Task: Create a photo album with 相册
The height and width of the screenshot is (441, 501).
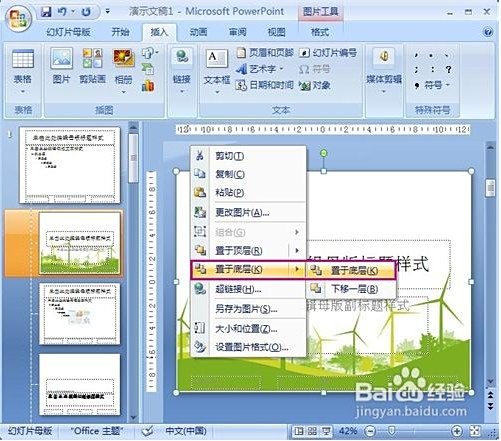Action: 123,71
